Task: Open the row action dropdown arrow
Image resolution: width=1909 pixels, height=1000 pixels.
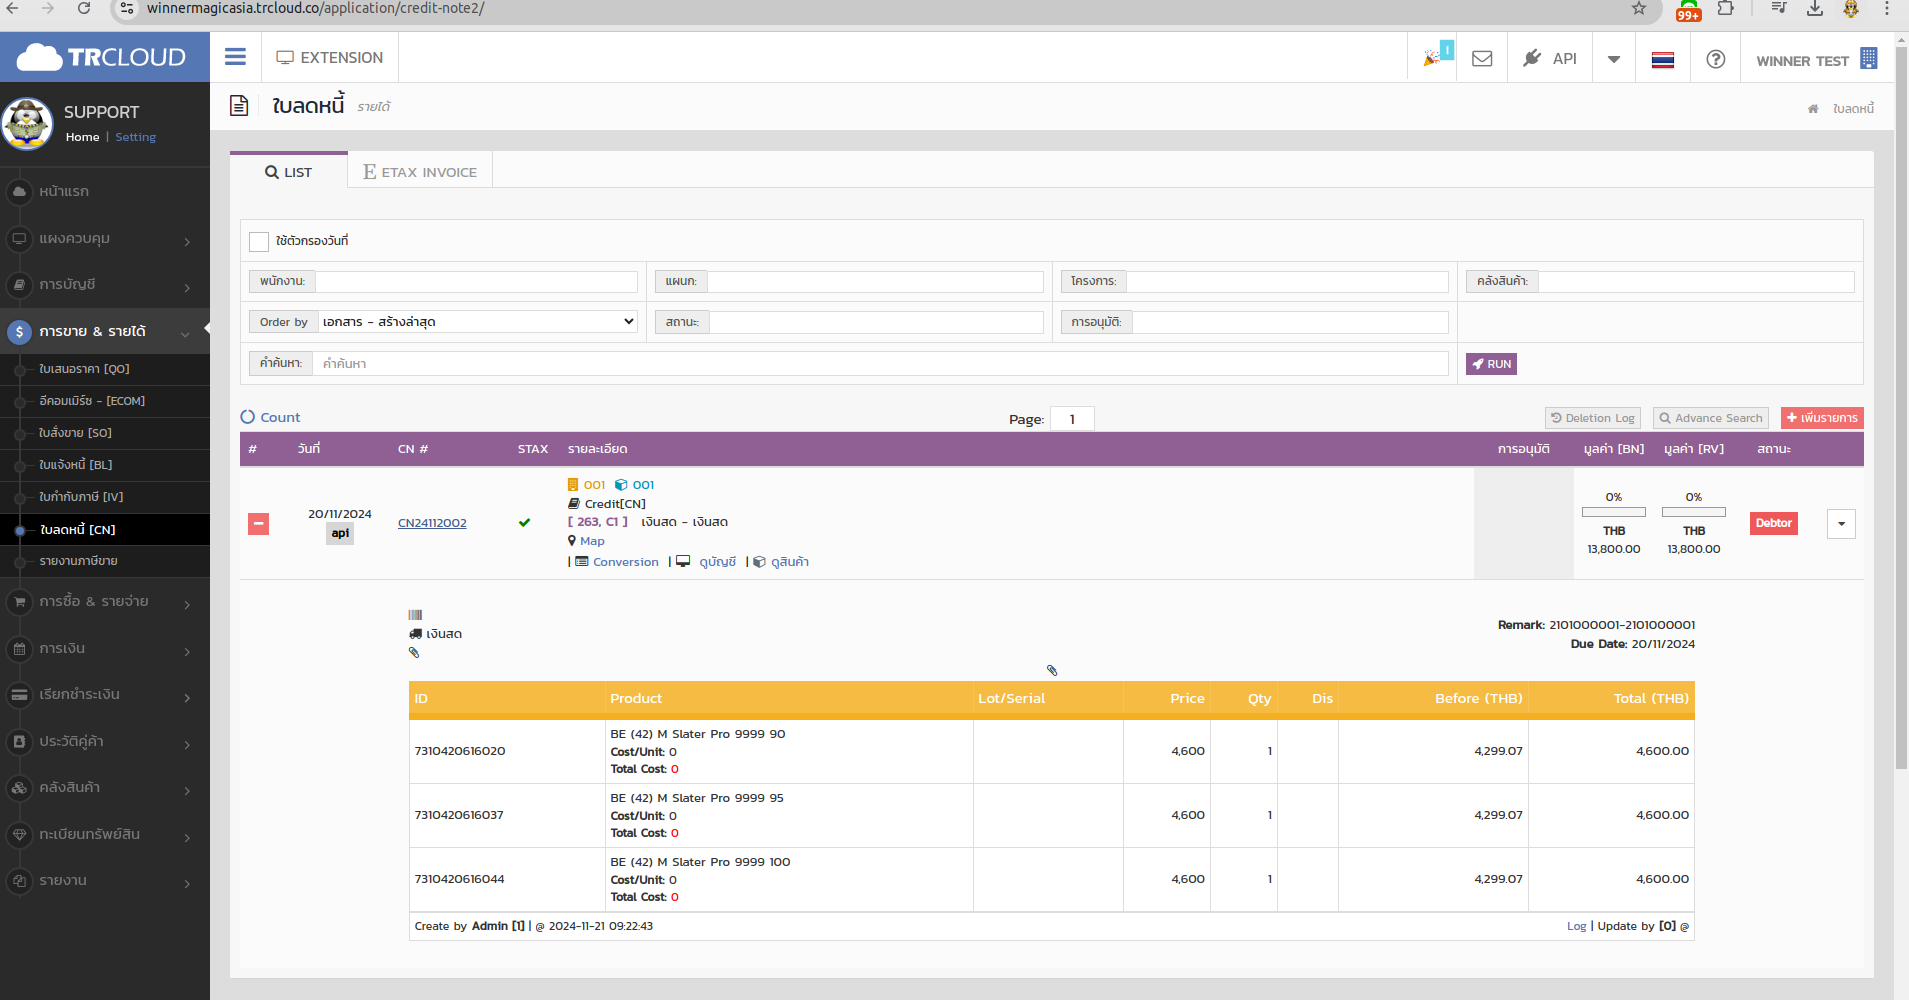Action: click(x=1841, y=524)
